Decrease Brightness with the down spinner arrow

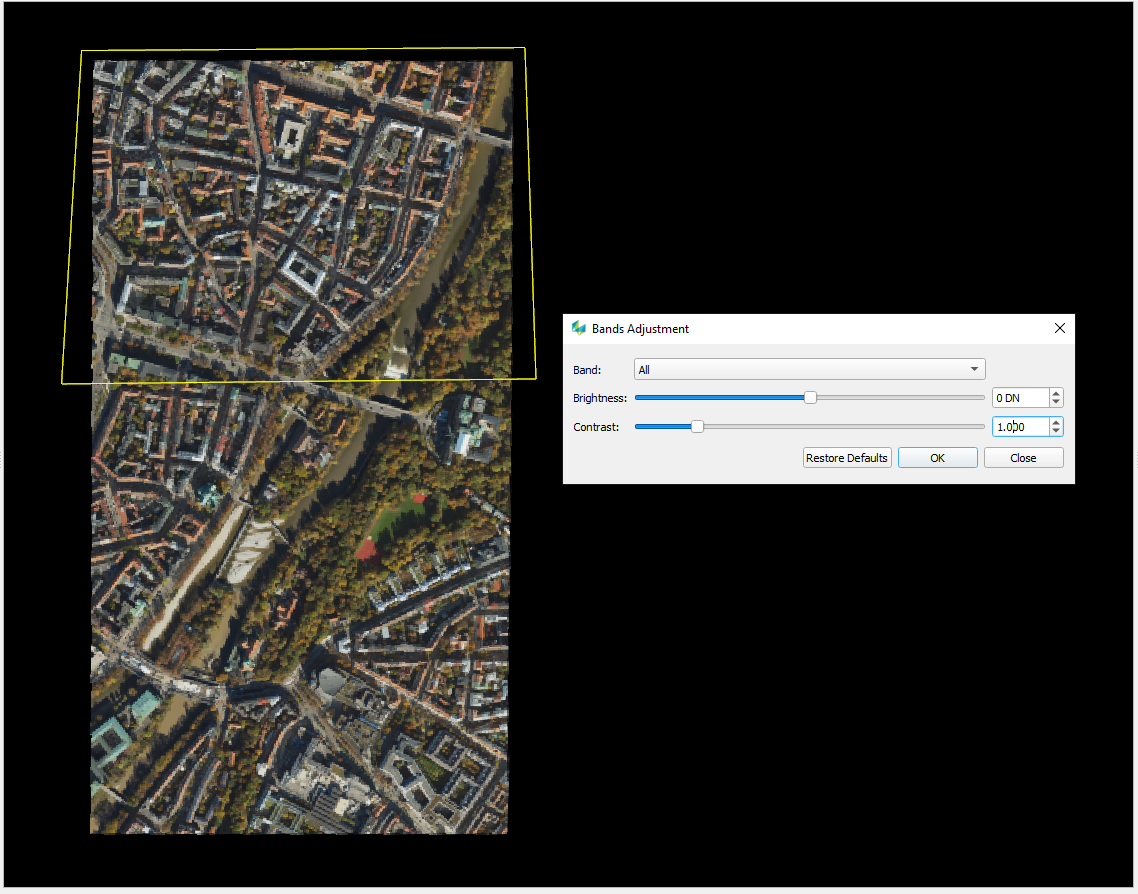tap(1056, 403)
